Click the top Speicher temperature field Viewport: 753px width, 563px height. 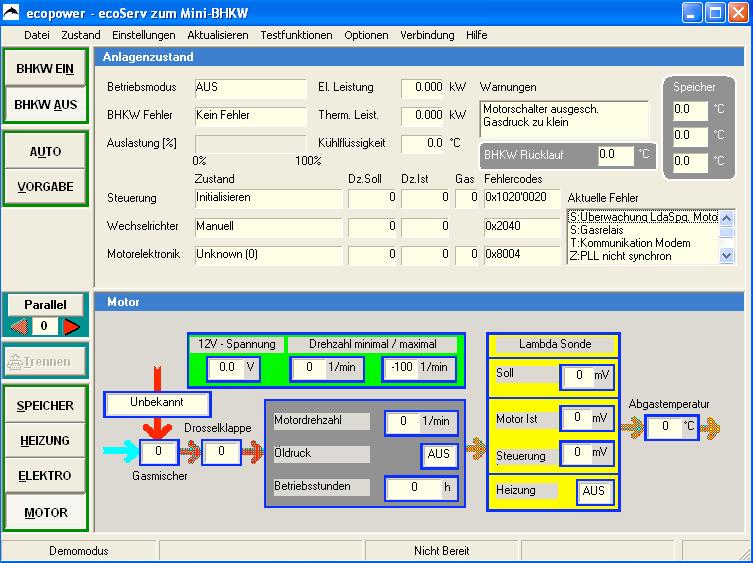(x=690, y=110)
